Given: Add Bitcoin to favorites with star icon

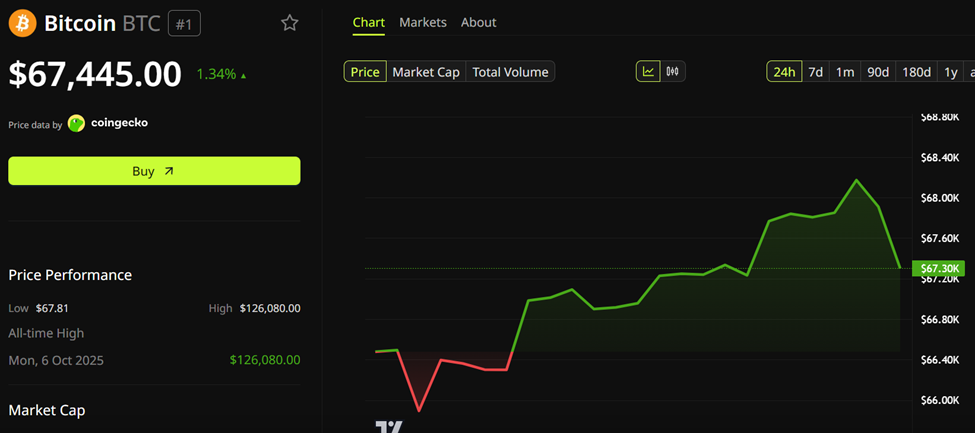Looking at the screenshot, I should 289,23.
